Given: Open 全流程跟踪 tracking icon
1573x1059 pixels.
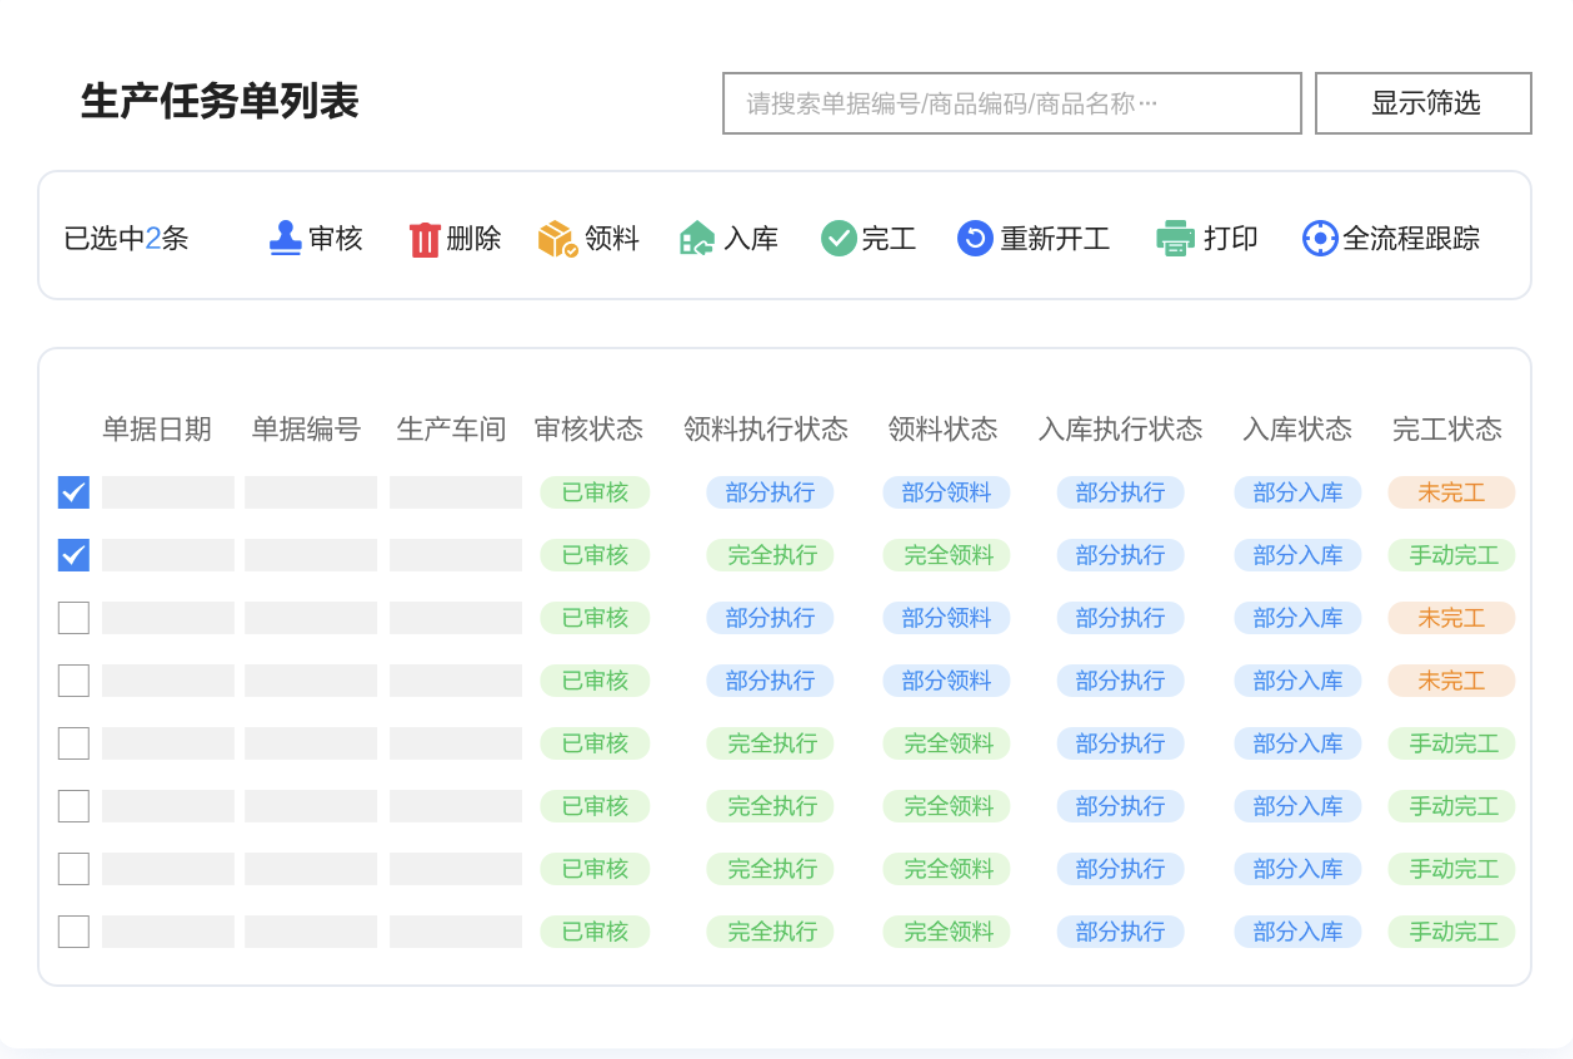Looking at the screenshot, I should (x=1319, y=239).
